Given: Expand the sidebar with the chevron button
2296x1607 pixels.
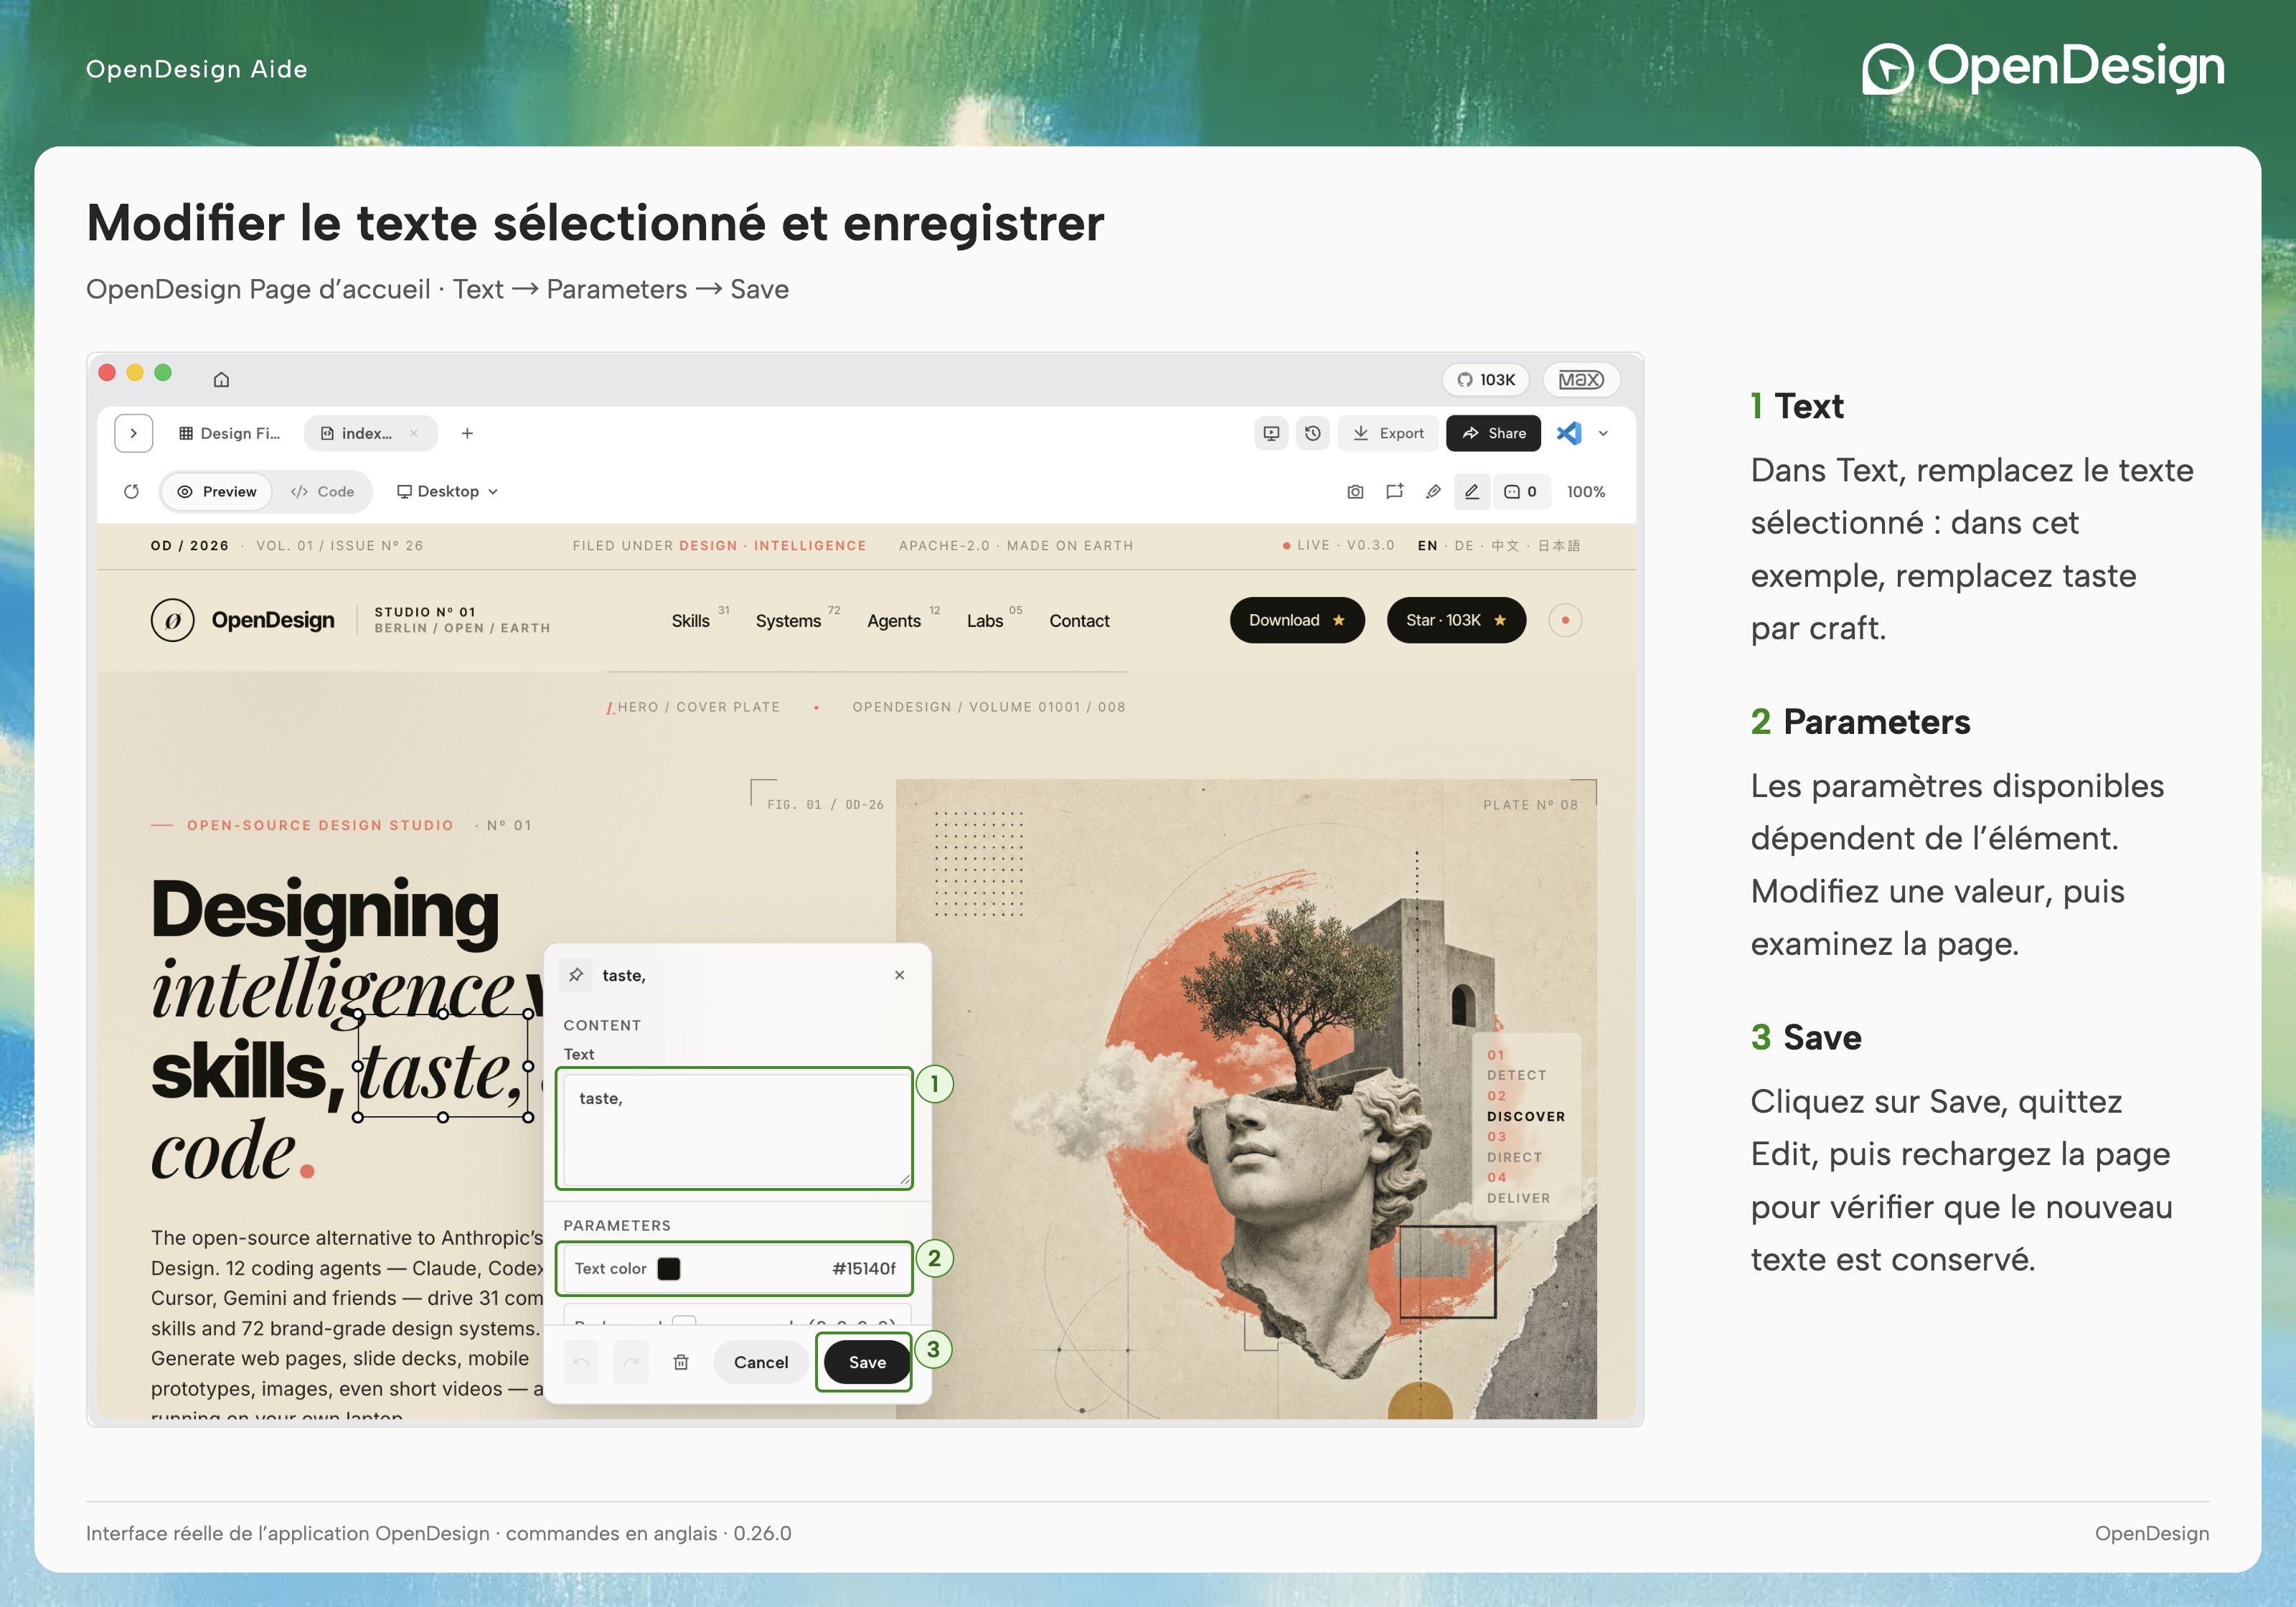Looking at the screenshot, I should (133, 433).
